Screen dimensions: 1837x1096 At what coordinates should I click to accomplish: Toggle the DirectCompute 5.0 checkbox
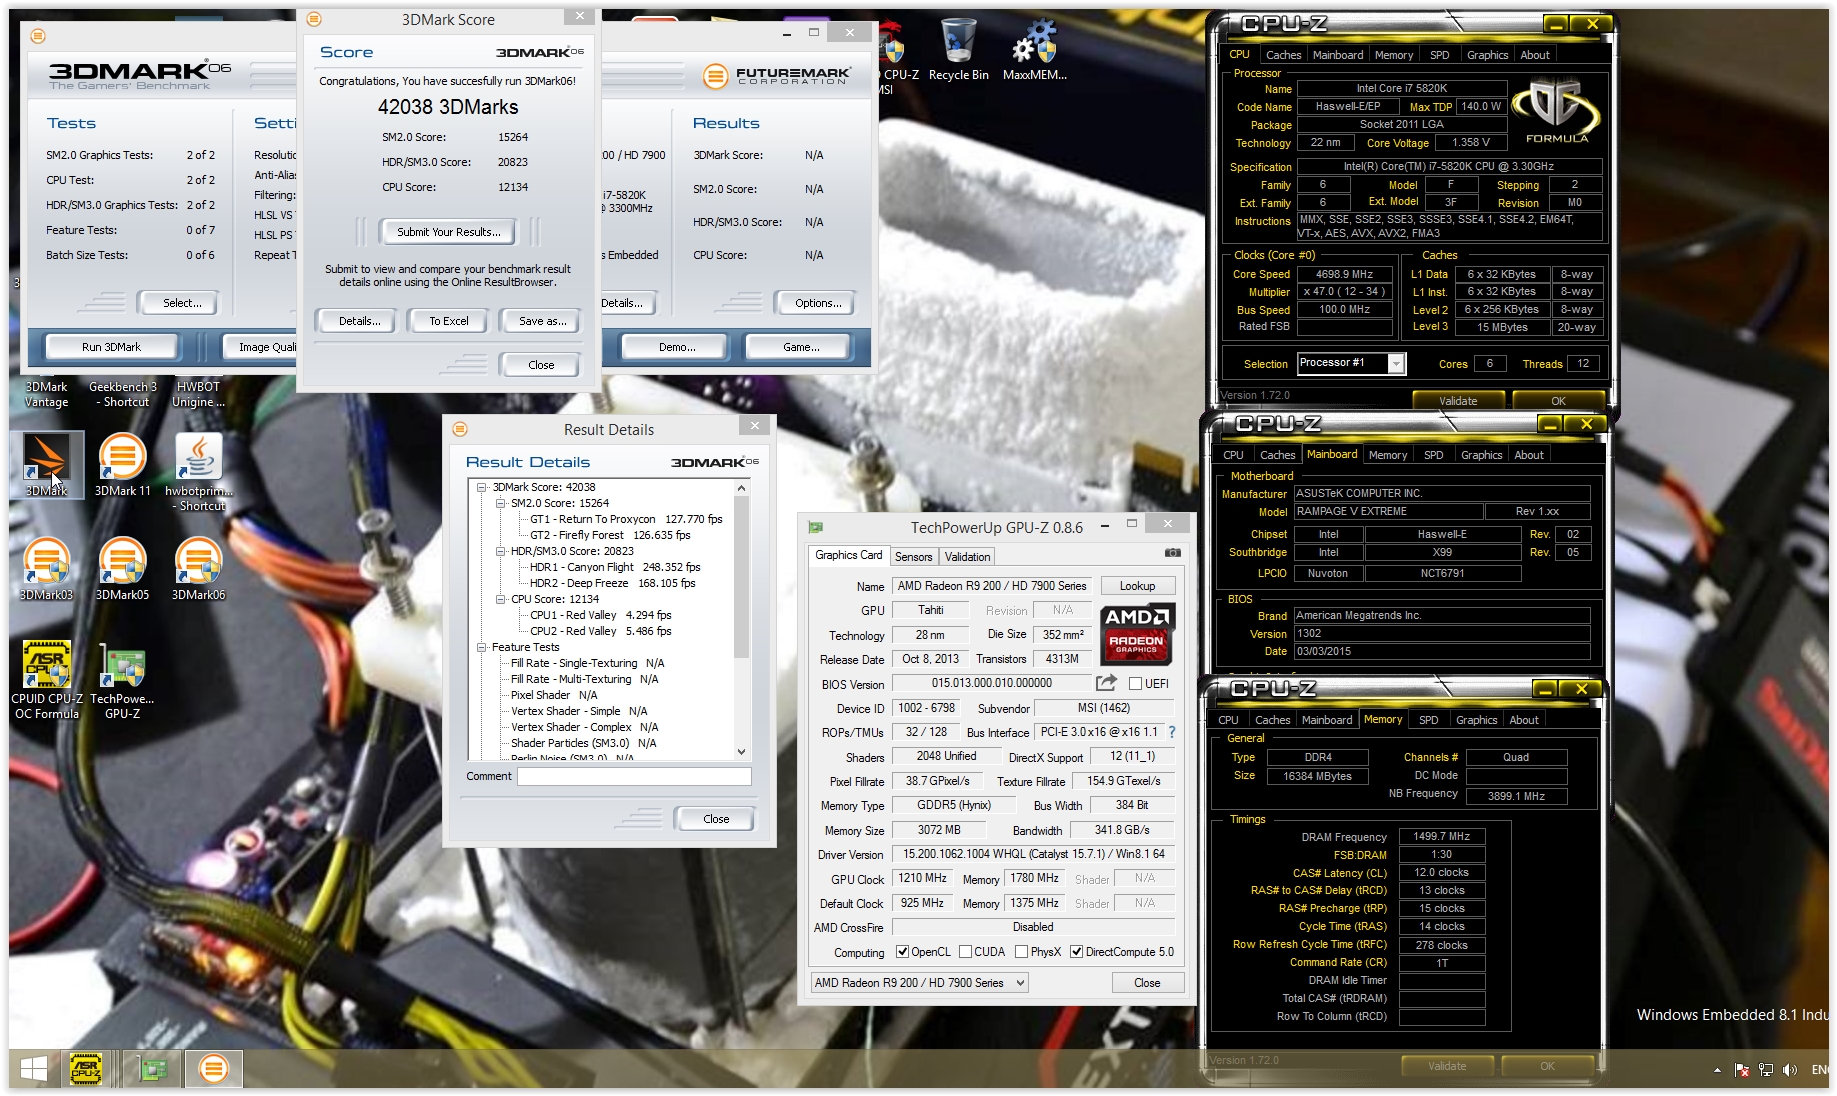click(x=1077, y=952)
